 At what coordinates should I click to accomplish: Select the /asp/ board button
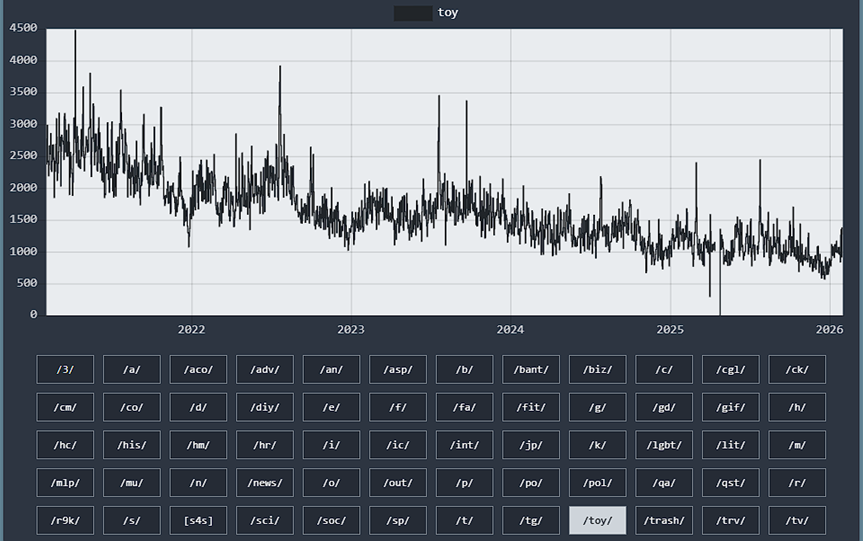pyautogui.click(x=398, y=369)
